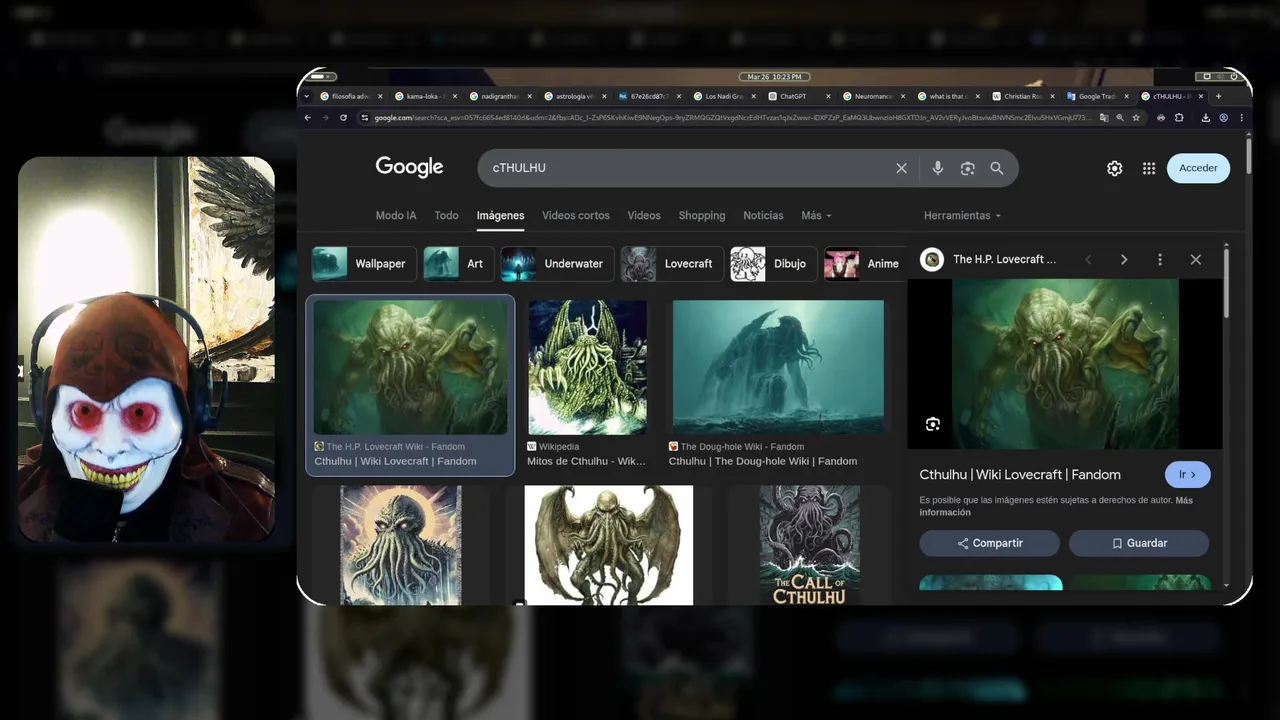The image size is (1280, 720).
Task: Switch to kama-loka browser tab
Action: point(420,96)
